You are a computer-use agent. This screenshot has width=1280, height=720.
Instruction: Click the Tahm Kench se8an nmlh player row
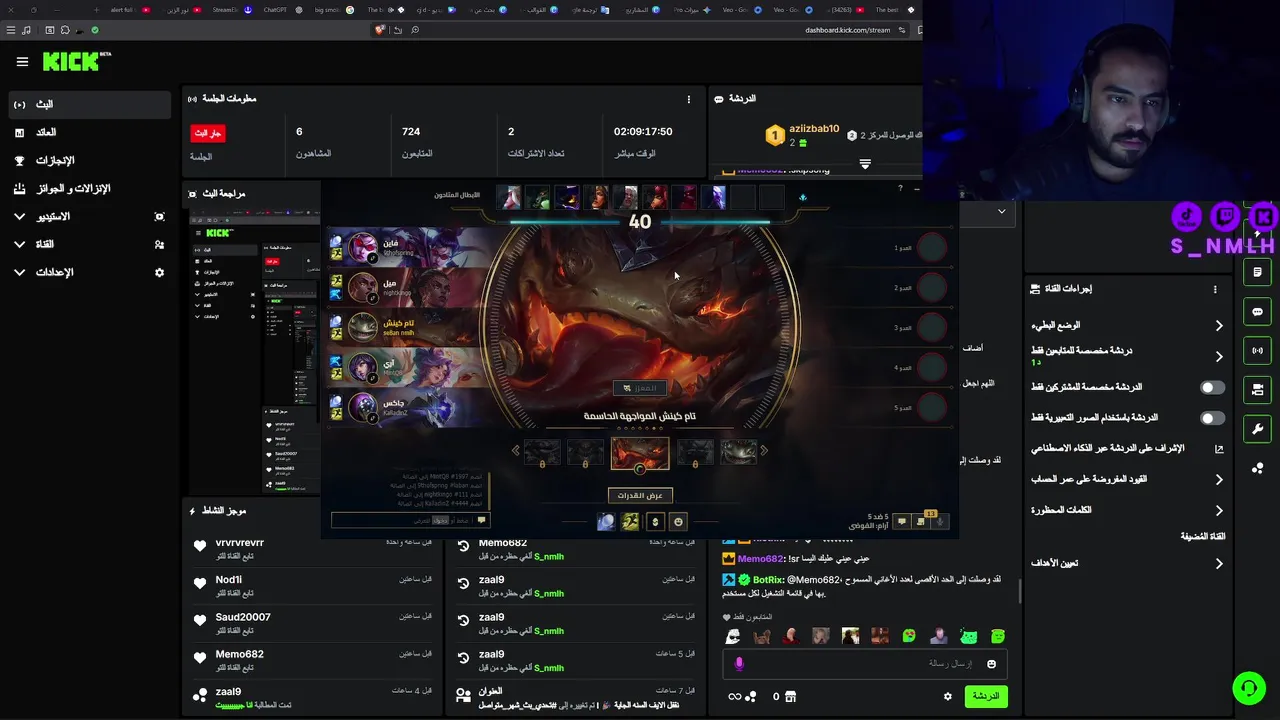(x=408, y=327)
